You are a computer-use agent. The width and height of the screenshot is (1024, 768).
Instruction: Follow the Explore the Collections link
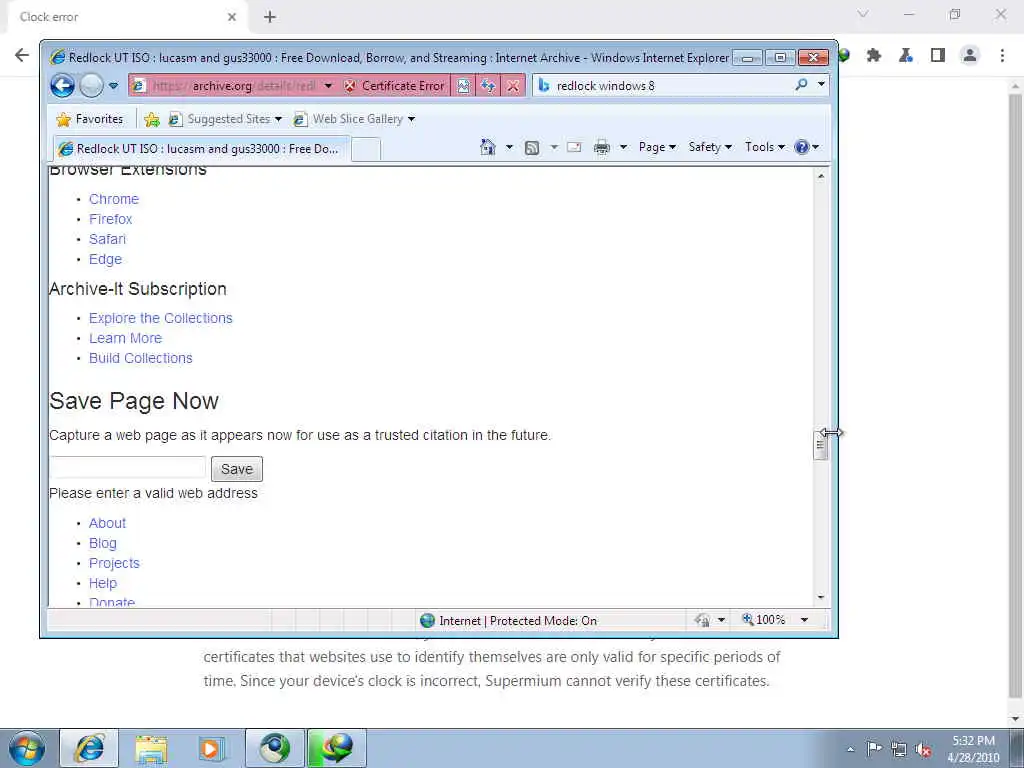pos(161,318)
